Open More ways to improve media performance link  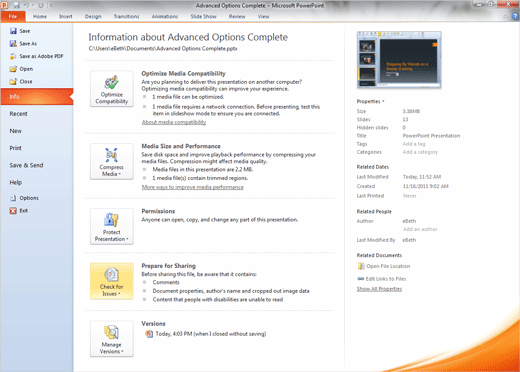coord(193,187)
